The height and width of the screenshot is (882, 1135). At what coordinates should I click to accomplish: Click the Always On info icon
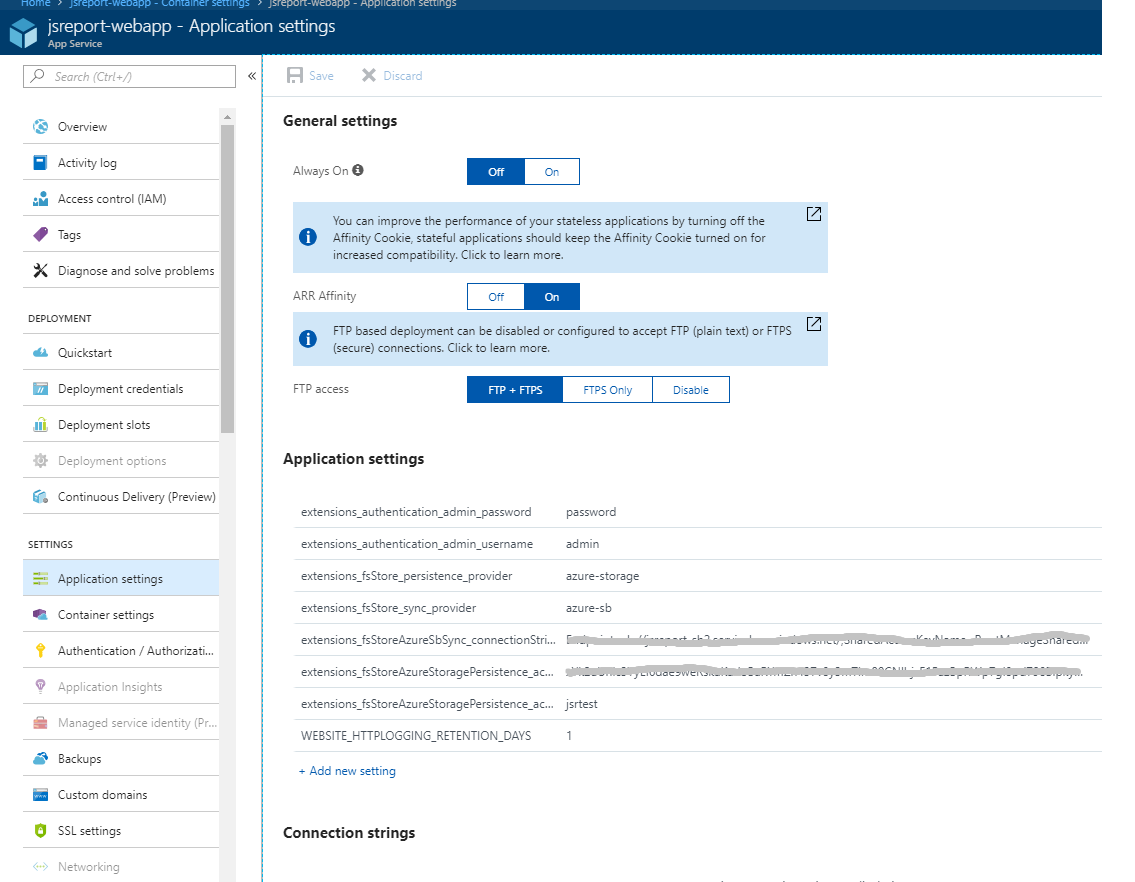click(x=358, y=170)
